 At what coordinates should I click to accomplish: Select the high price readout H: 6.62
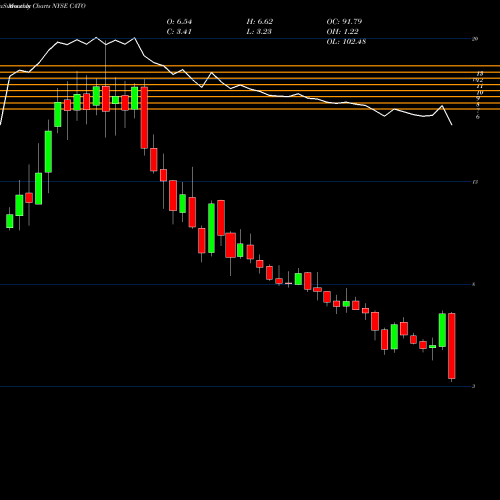tap(260, 22)
